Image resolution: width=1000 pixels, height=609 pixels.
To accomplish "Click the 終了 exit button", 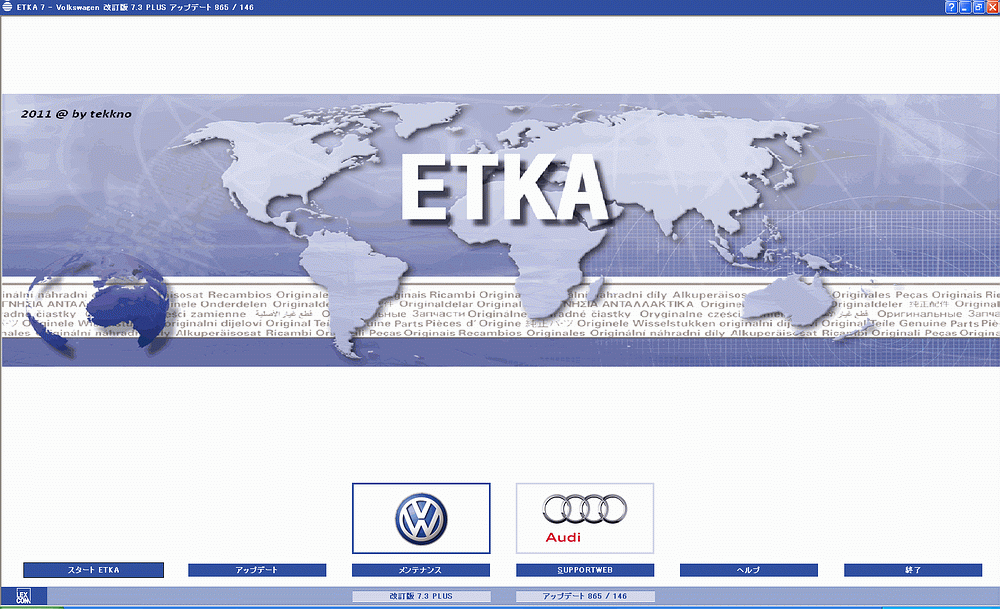I will point(913,570).
